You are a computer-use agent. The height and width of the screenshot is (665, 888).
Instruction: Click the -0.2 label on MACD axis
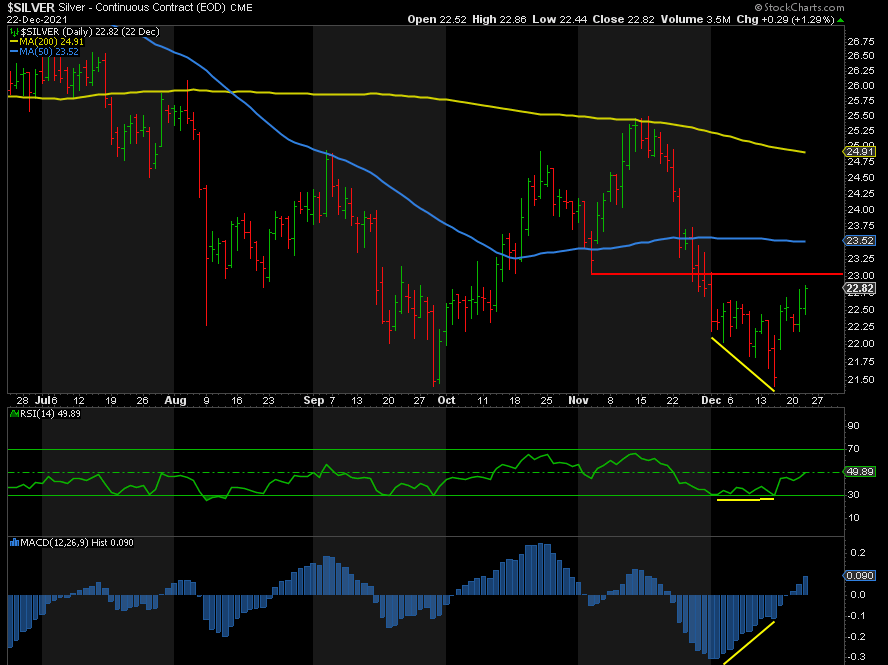[x=857, y=637]
